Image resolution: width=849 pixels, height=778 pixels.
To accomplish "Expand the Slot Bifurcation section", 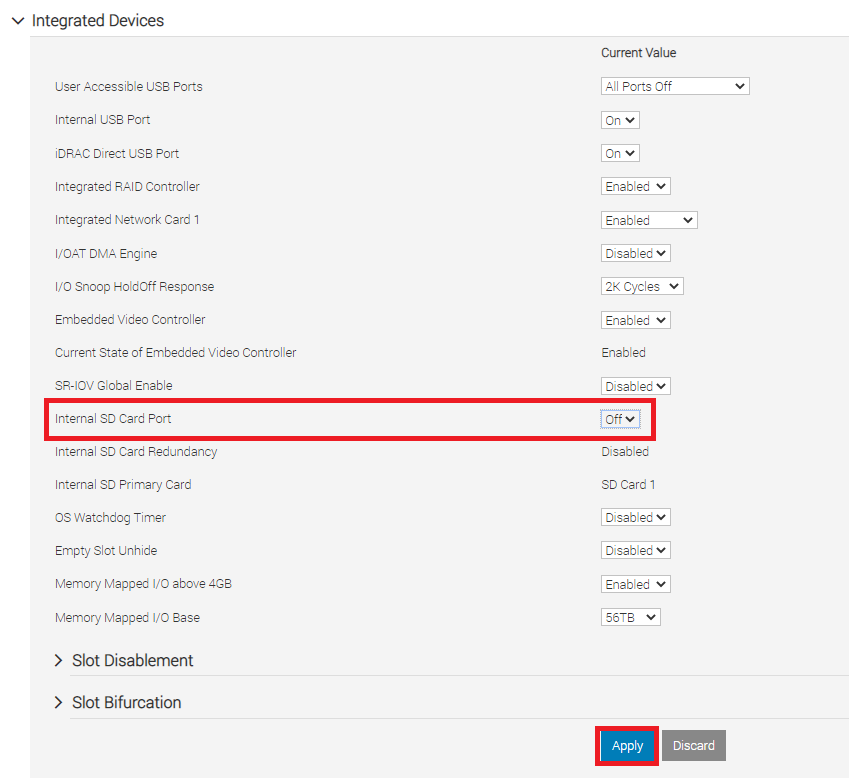I will click(59, 703).
